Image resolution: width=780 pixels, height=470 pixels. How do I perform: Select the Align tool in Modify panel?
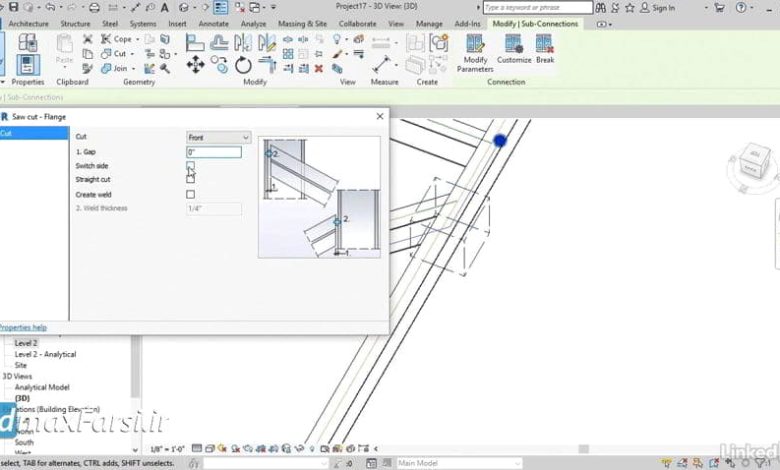(195, 43)
